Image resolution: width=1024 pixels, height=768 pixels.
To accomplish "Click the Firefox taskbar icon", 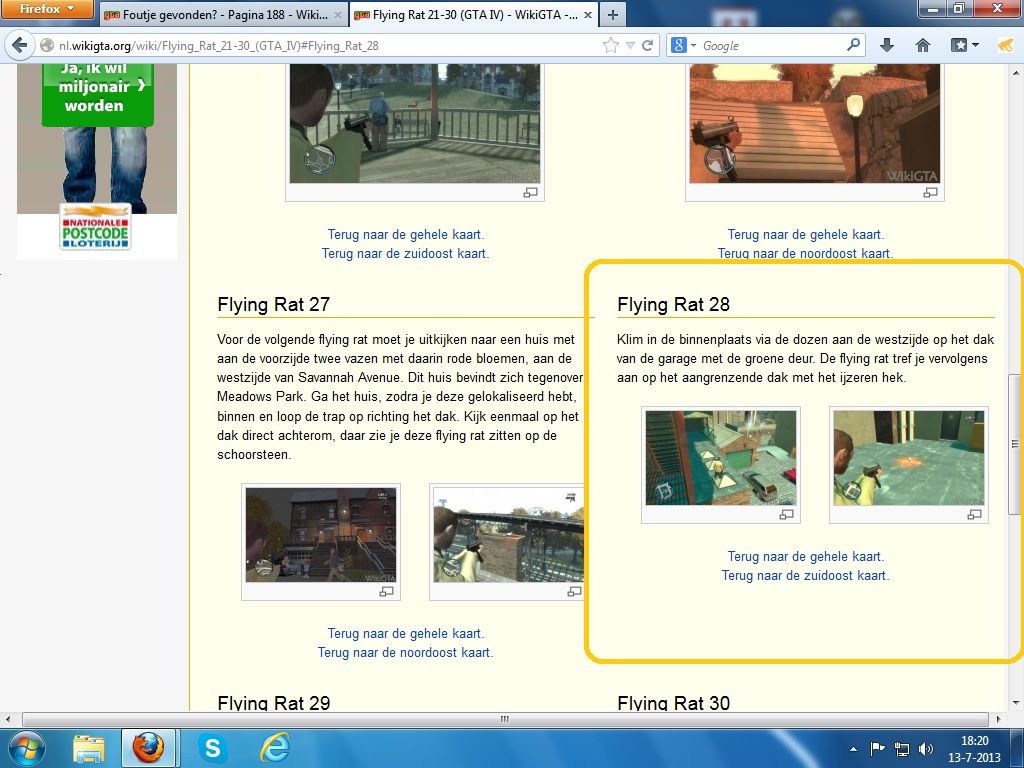I will click(148, 748).
